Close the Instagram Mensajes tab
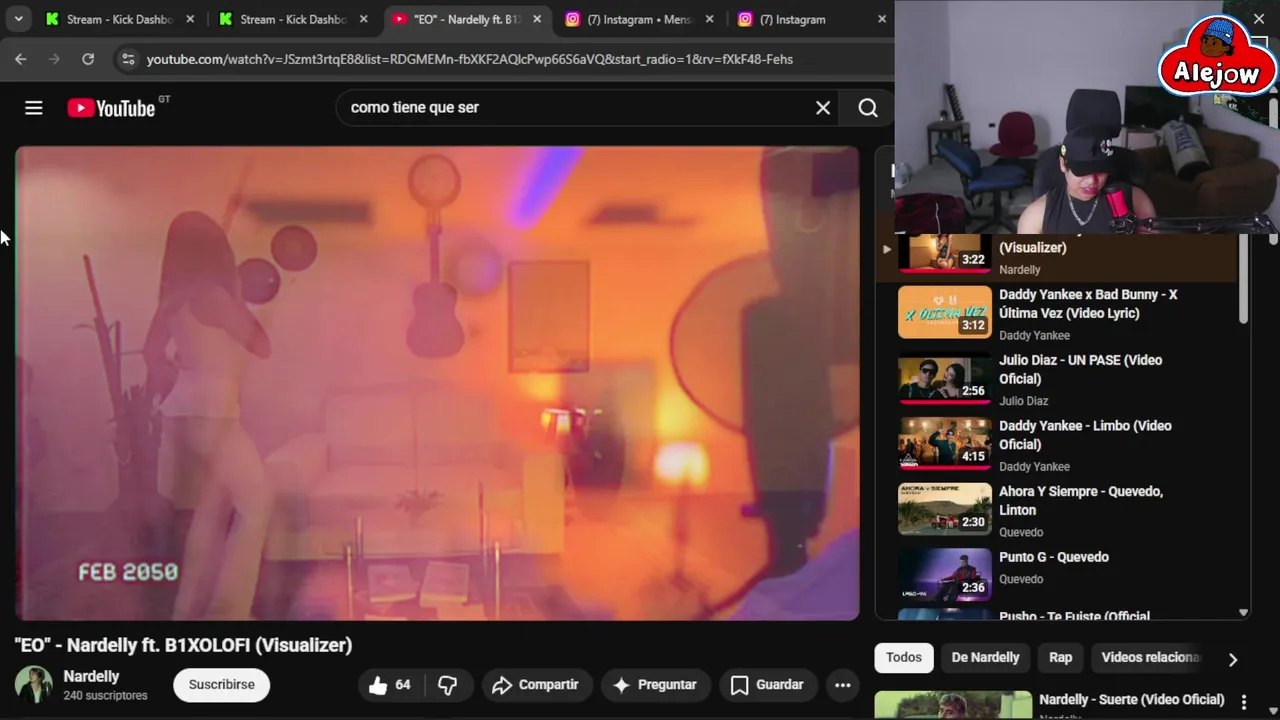1280x720 pixels. 710,19
